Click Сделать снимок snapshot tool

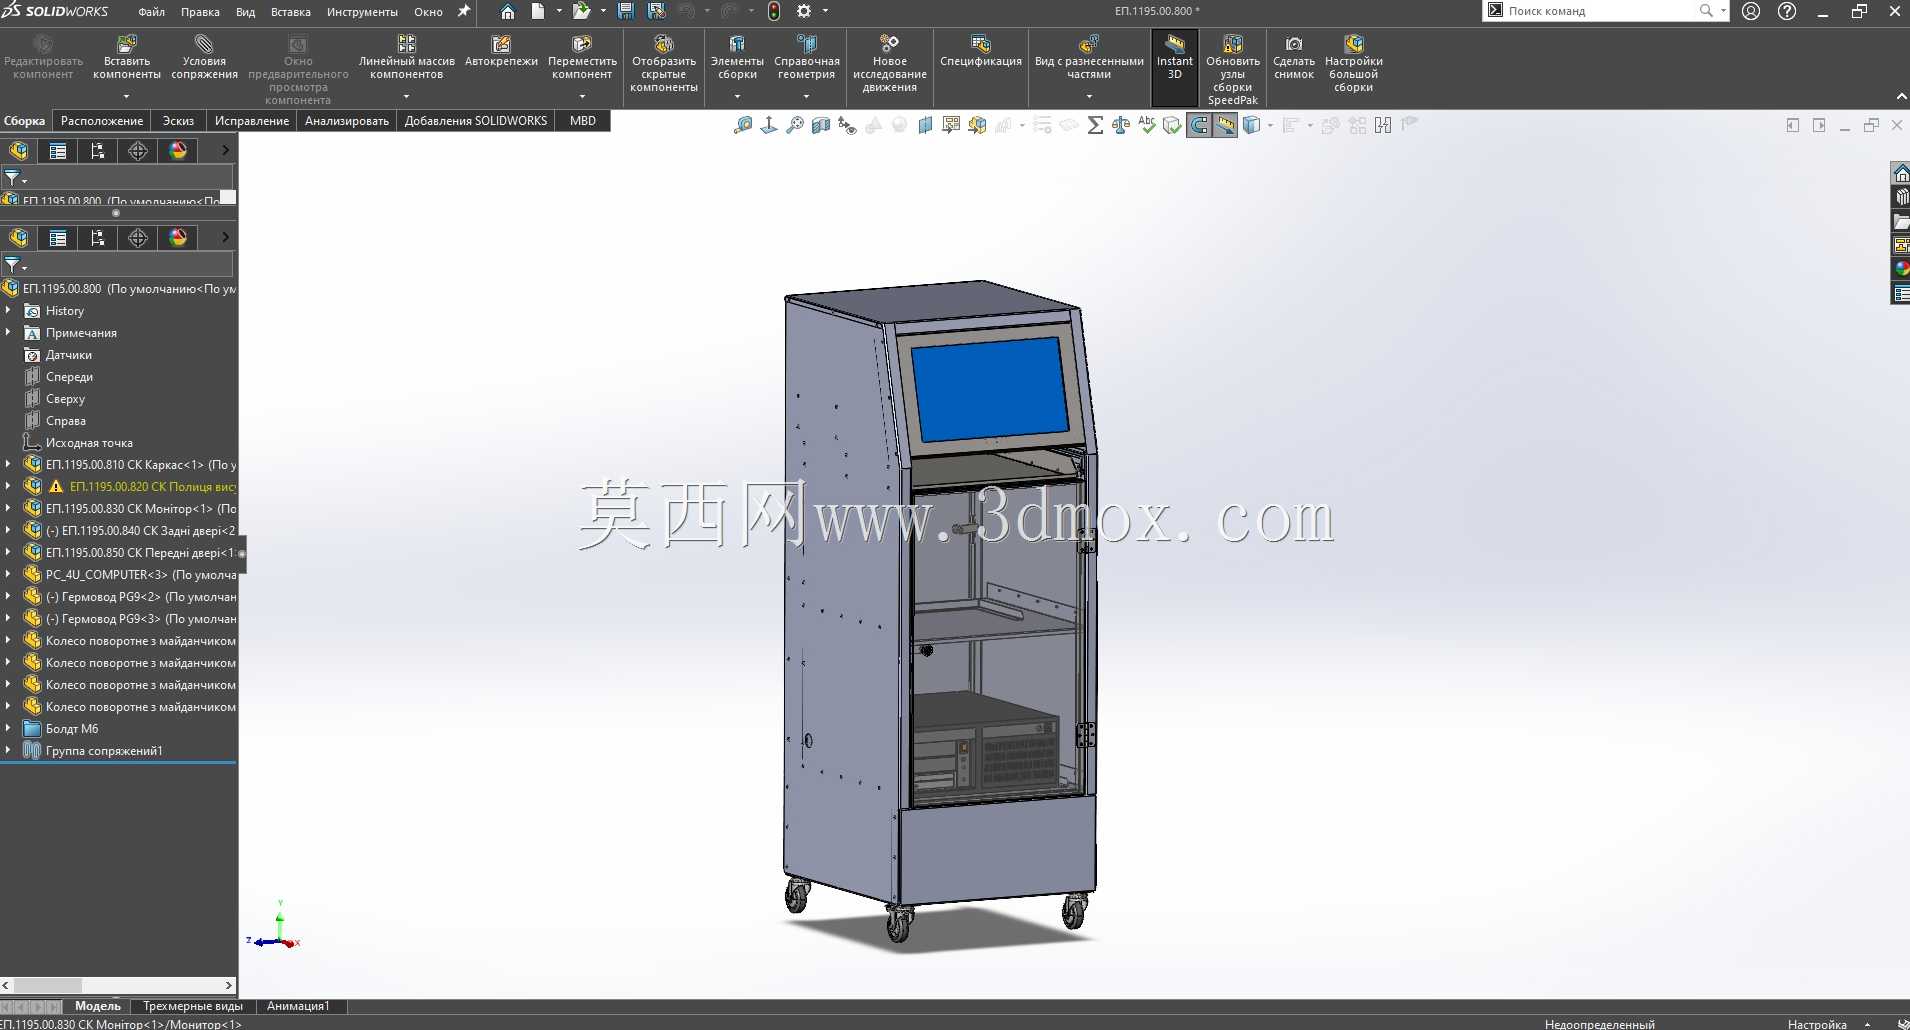1294,58
